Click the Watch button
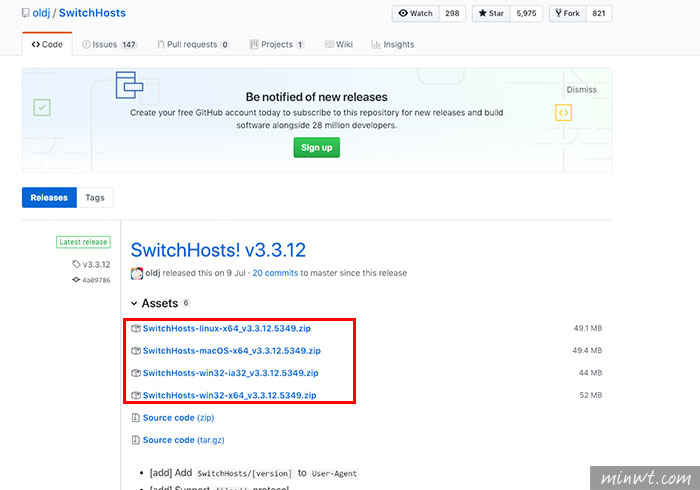The width and height of the screenshot is (700, 490). [x=416, y=13]
